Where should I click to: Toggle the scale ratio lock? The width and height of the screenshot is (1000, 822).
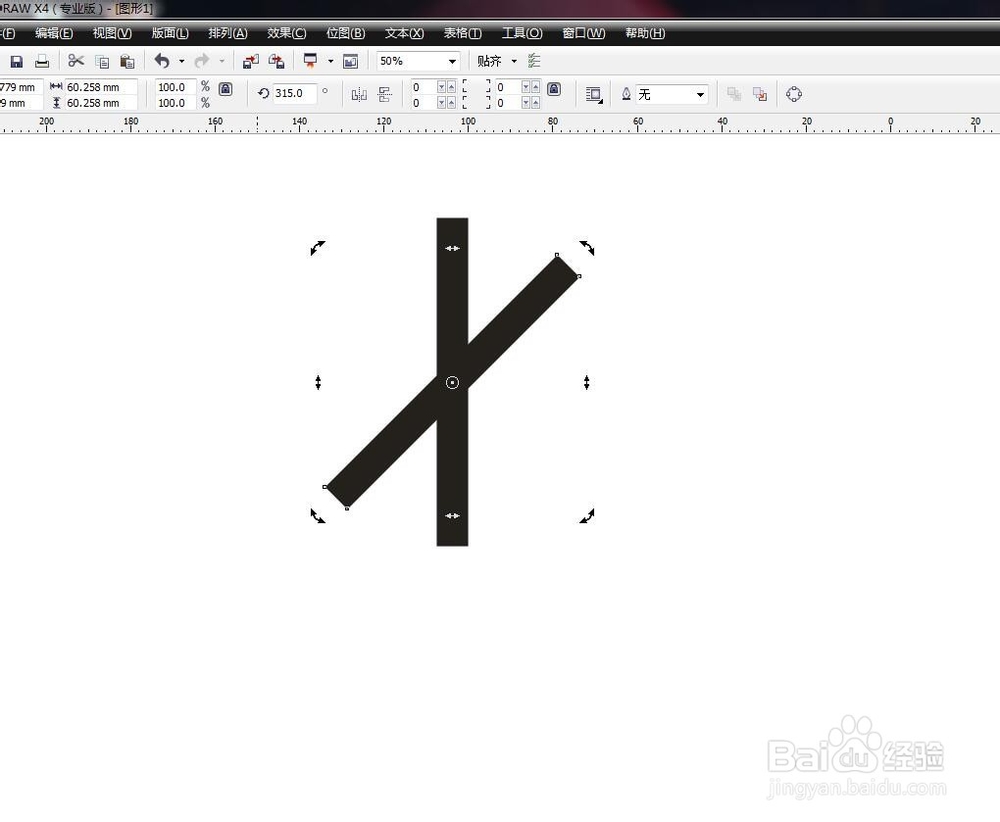click(x=225, y=89)
